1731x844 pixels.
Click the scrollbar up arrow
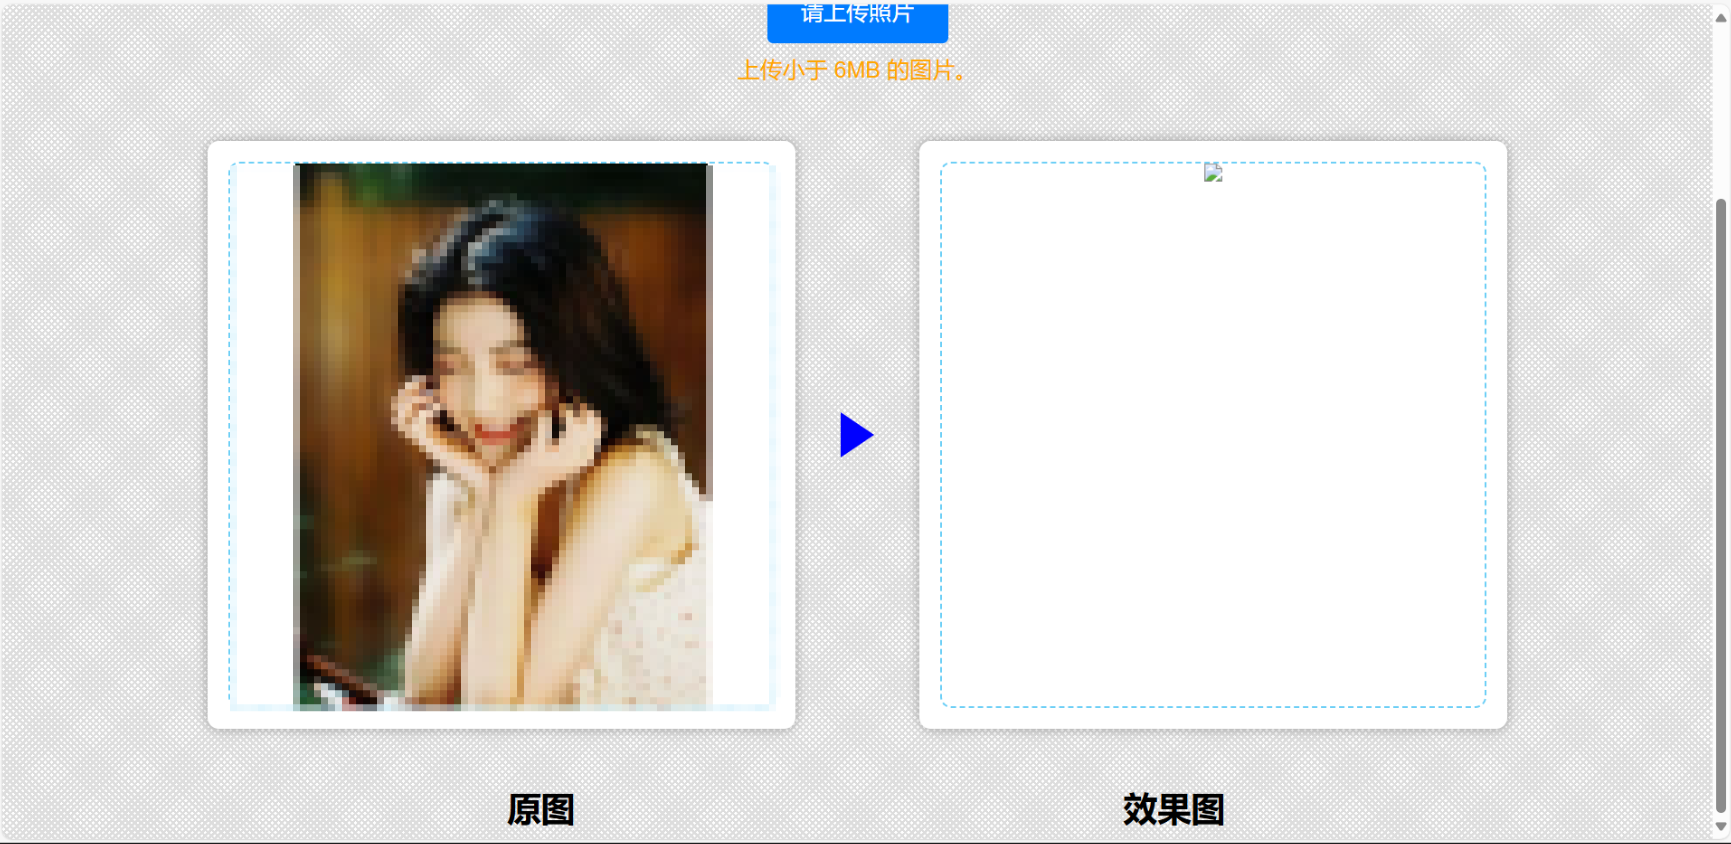(x=1721, y=18)
